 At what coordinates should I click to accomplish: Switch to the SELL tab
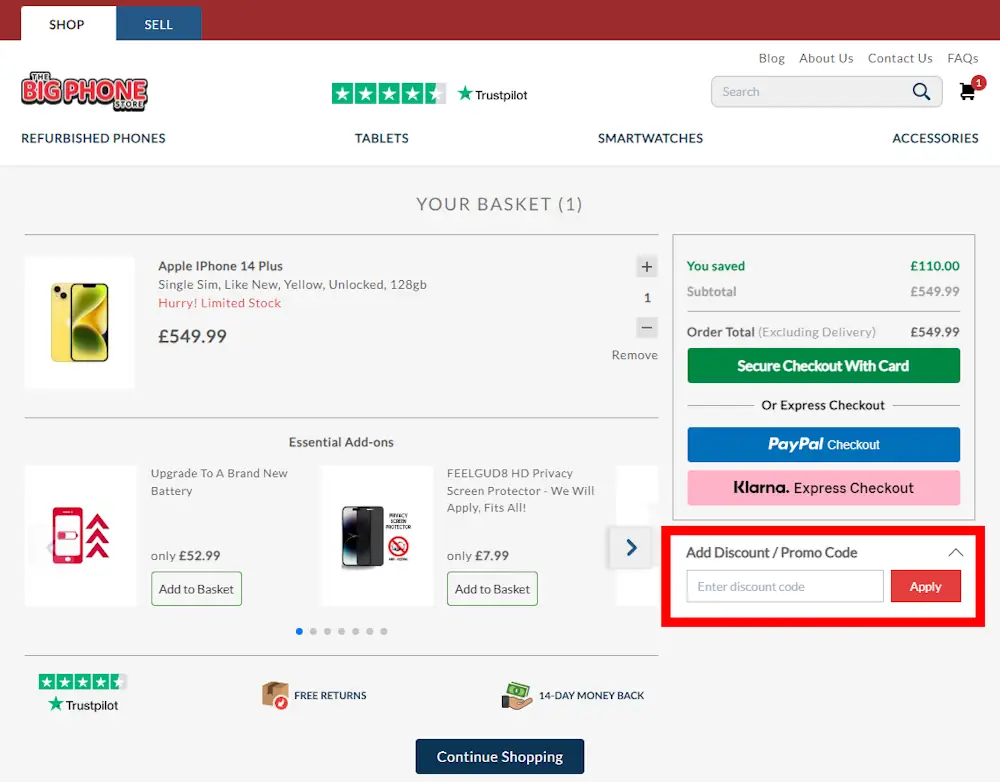click(x=158, y=24)
